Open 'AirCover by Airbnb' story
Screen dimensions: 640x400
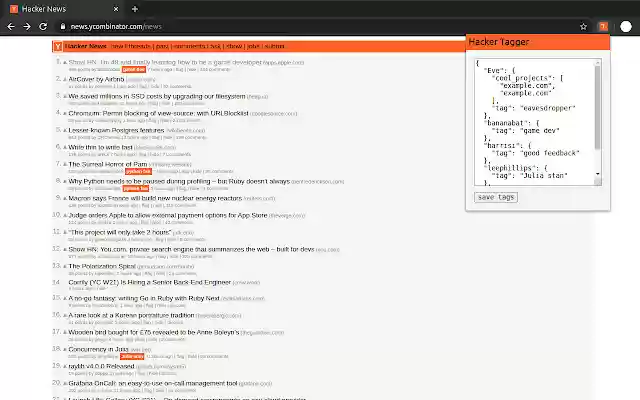tap(96, 79)
